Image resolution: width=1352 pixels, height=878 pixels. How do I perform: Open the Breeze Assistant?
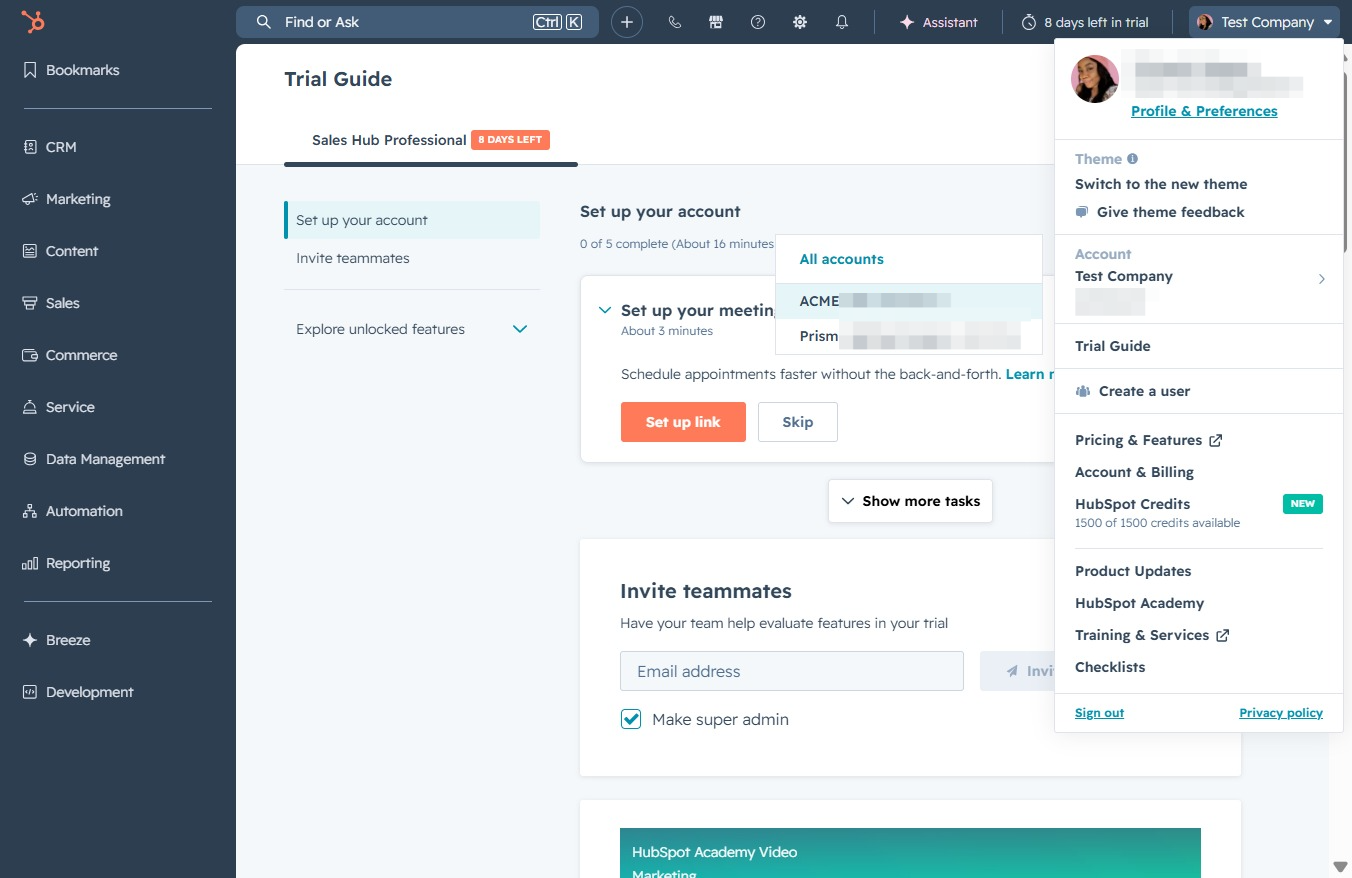pyautogui.click(x=938, y=22)
